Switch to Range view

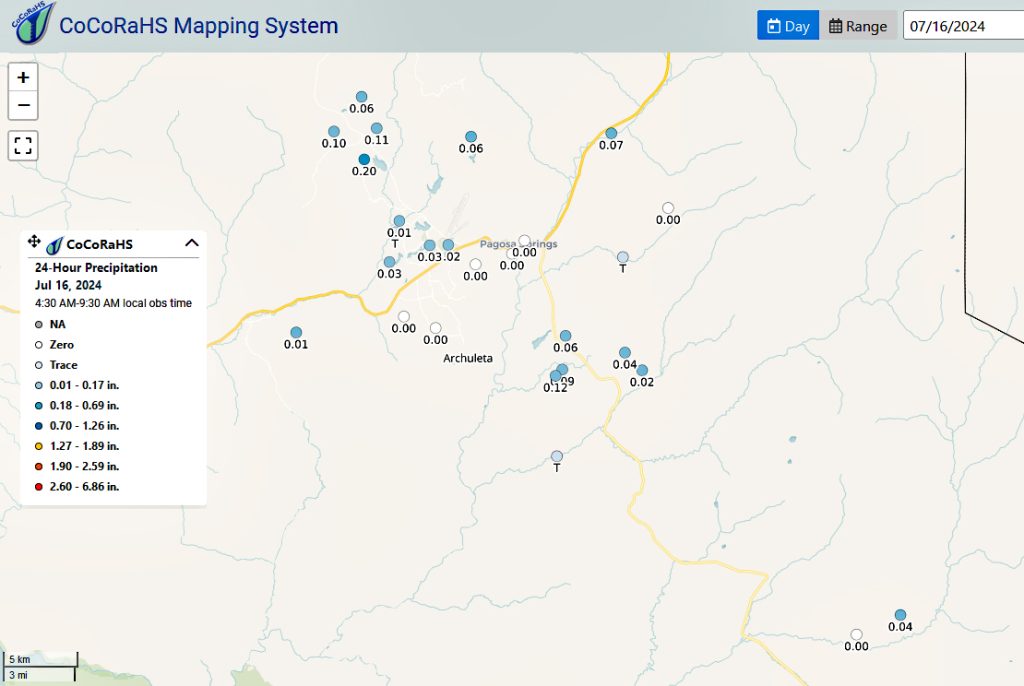tap(858, 26)
